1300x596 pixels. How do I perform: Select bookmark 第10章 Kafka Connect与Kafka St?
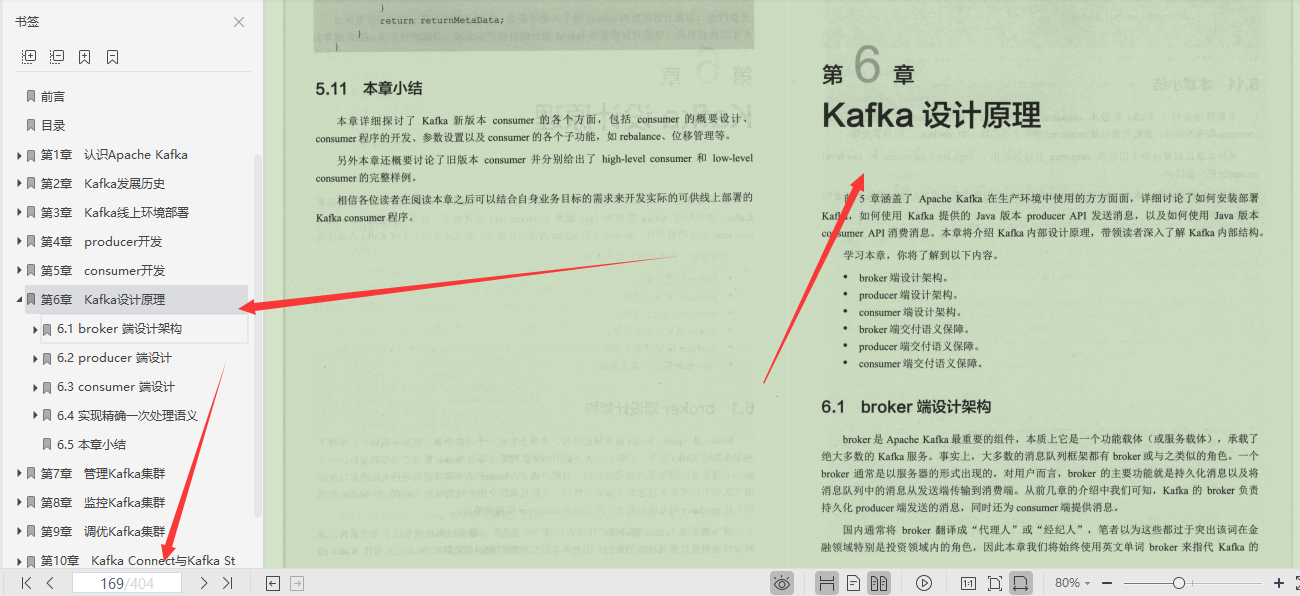point(138,561)
